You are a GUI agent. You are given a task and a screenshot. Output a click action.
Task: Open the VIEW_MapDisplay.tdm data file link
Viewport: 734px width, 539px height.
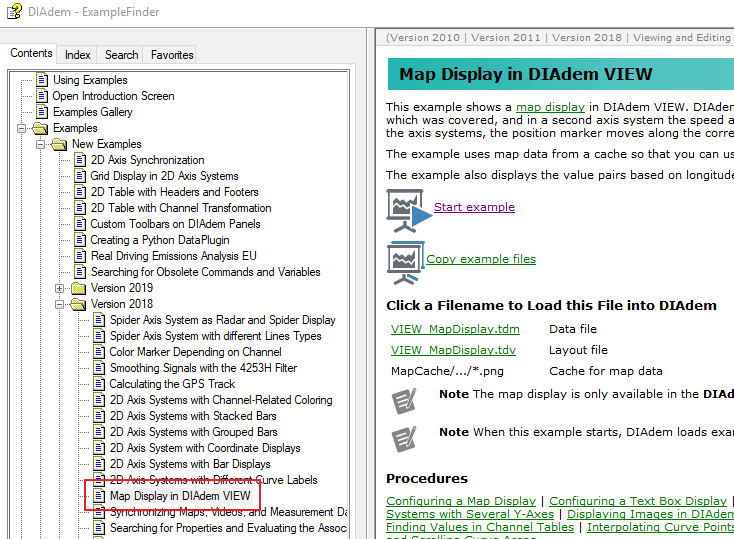pos(455,329)
